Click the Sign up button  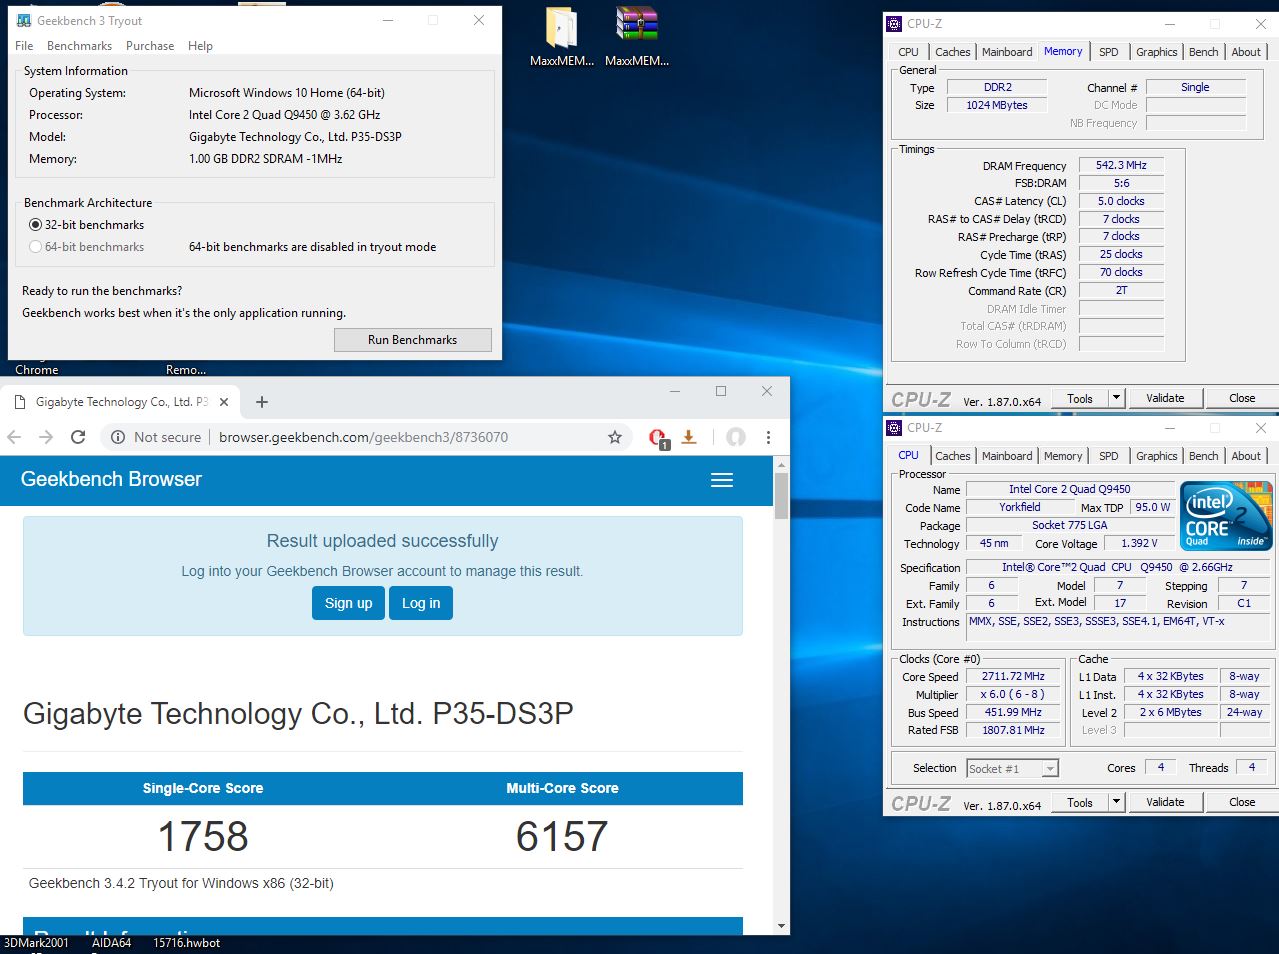coord(348,603)
